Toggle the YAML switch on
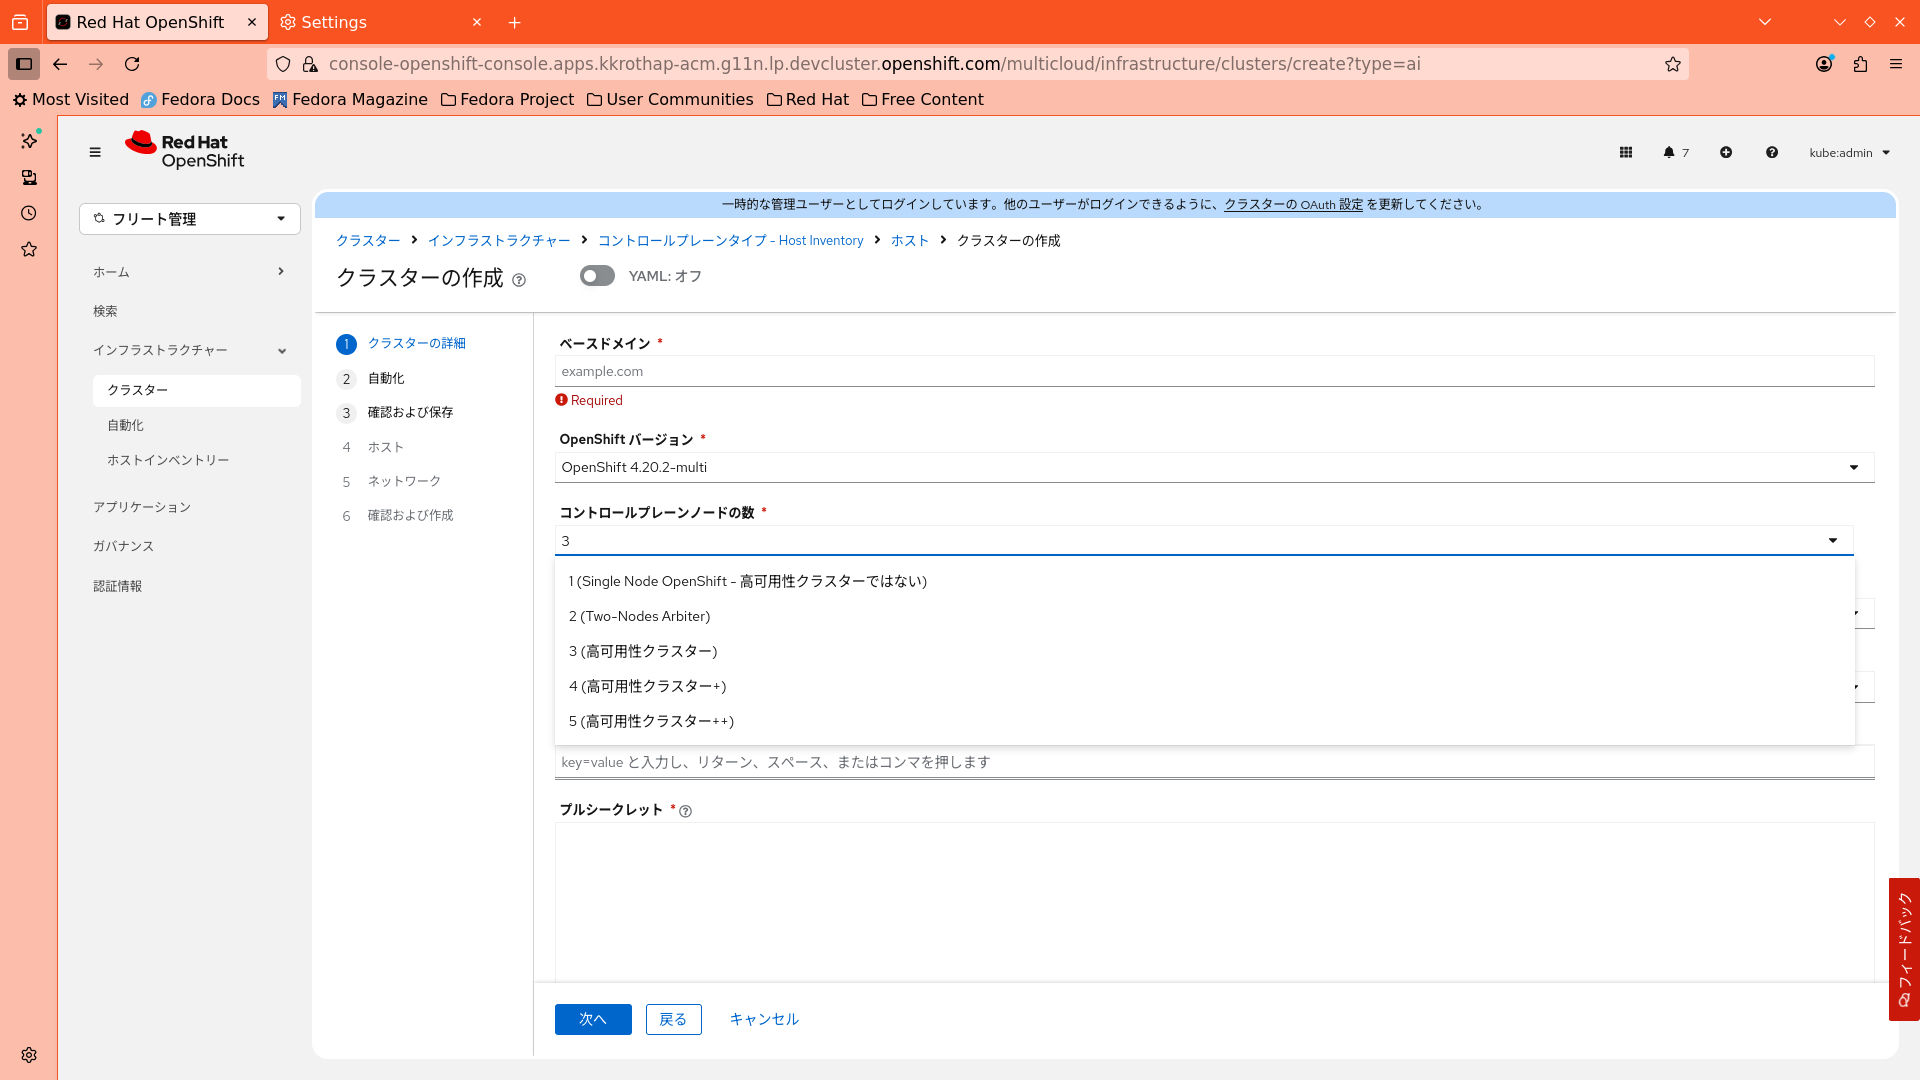1920x1080 pixels. [x=597, y=276]
